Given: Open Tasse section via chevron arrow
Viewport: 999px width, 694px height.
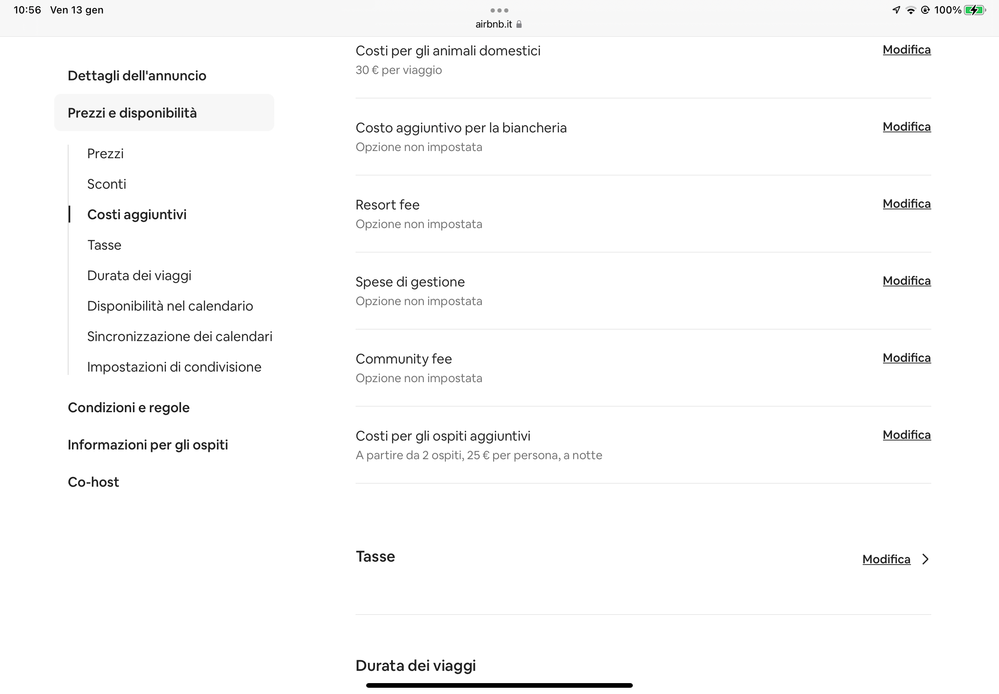Looking at the screenshot, I should (x=925, y=559).
